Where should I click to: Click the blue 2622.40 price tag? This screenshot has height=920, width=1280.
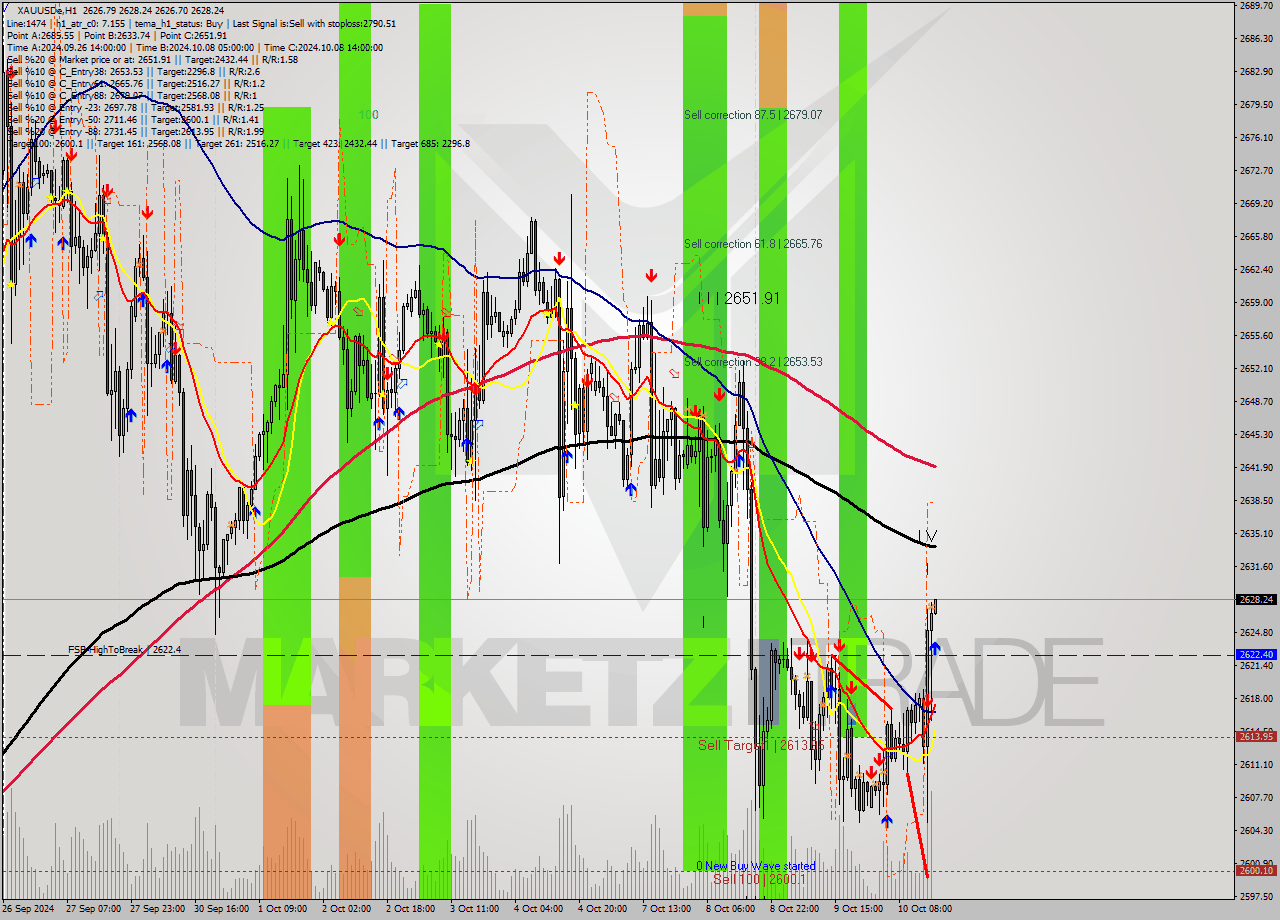click(1256, 655)
